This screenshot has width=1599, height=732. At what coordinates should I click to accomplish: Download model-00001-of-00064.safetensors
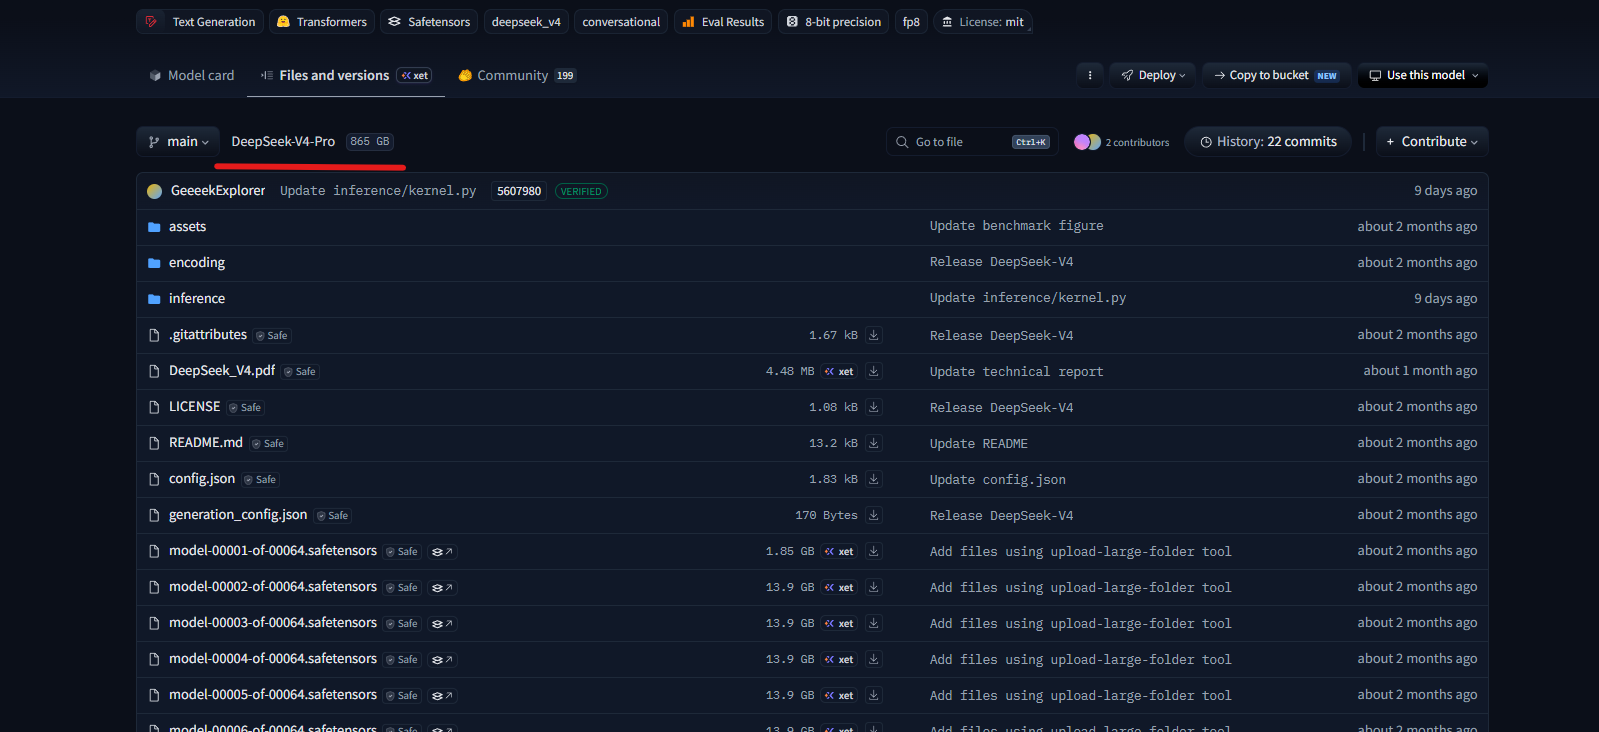pos(873,551)
